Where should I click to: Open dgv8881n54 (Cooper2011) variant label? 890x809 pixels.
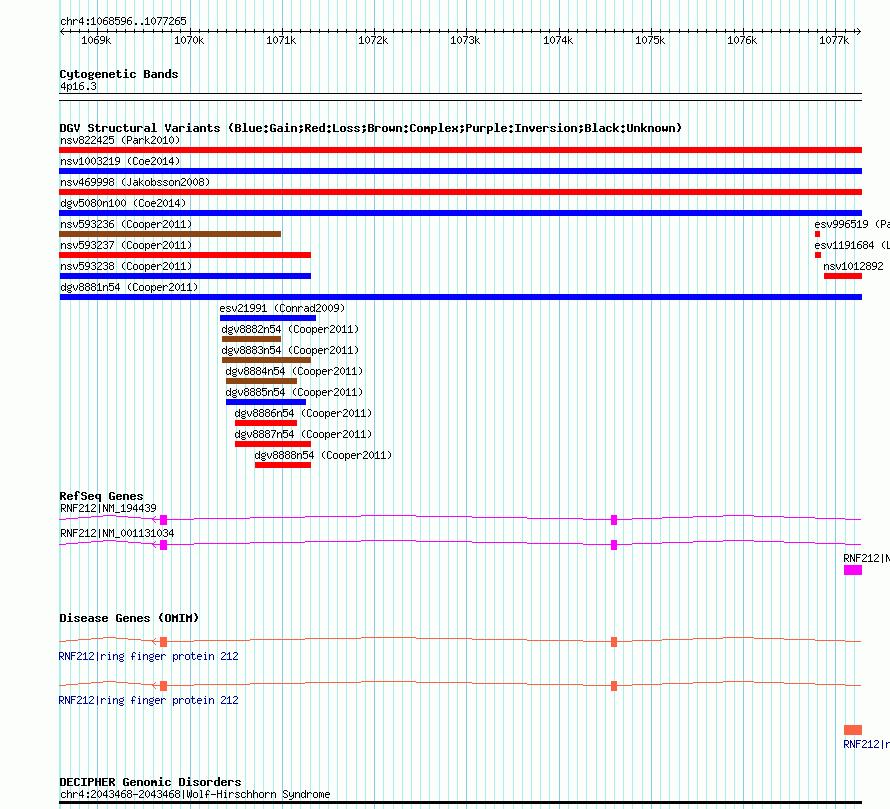click(129, 287)
